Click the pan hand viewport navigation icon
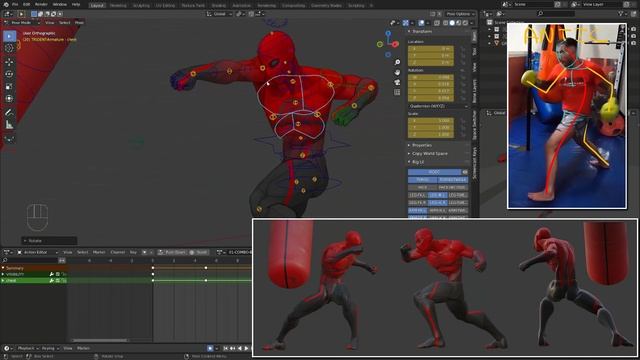Image resolution: width=640 pixels, height=360 pixels. click(397, 72)
